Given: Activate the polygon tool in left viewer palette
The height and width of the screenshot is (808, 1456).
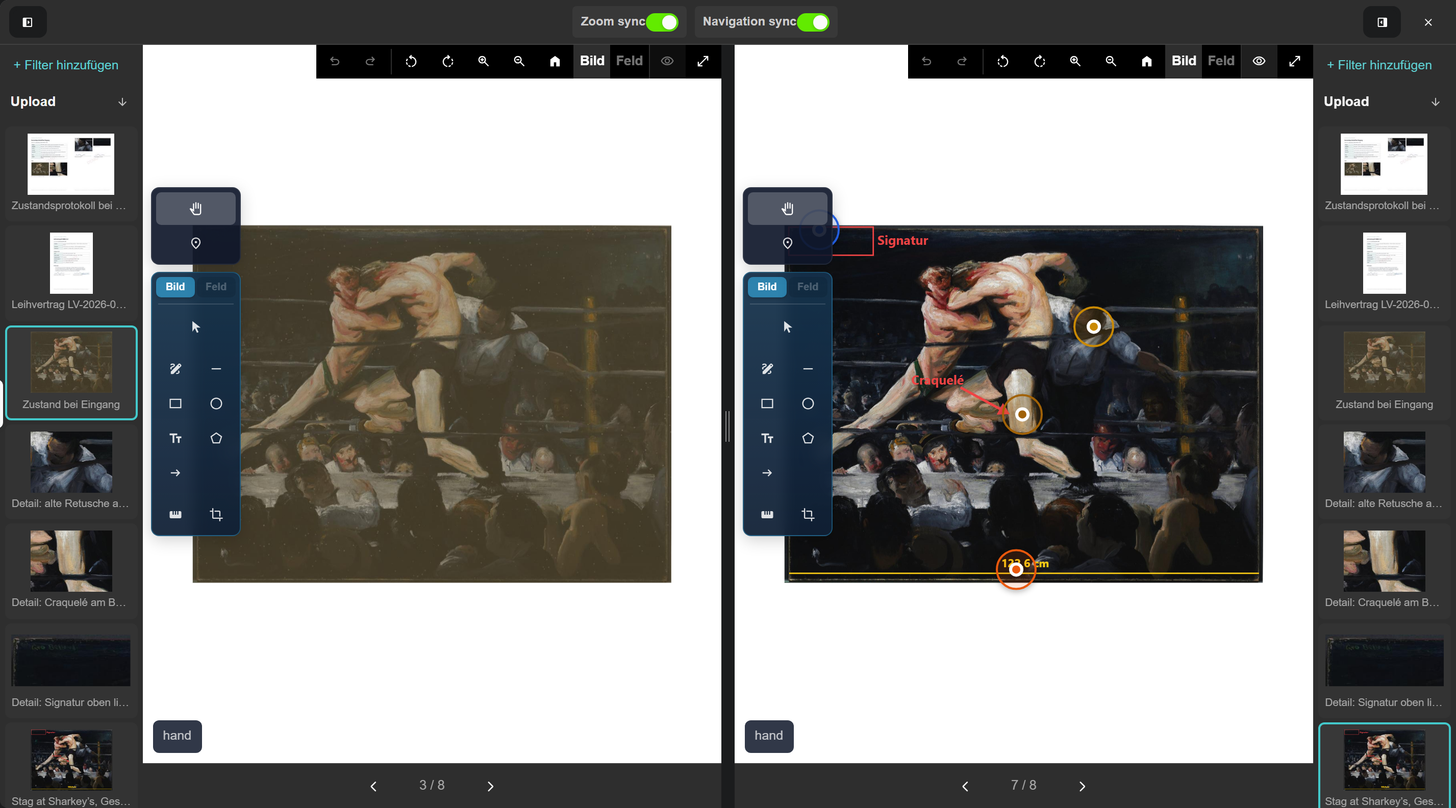Looking at the screenshot, I should point(216,438).
